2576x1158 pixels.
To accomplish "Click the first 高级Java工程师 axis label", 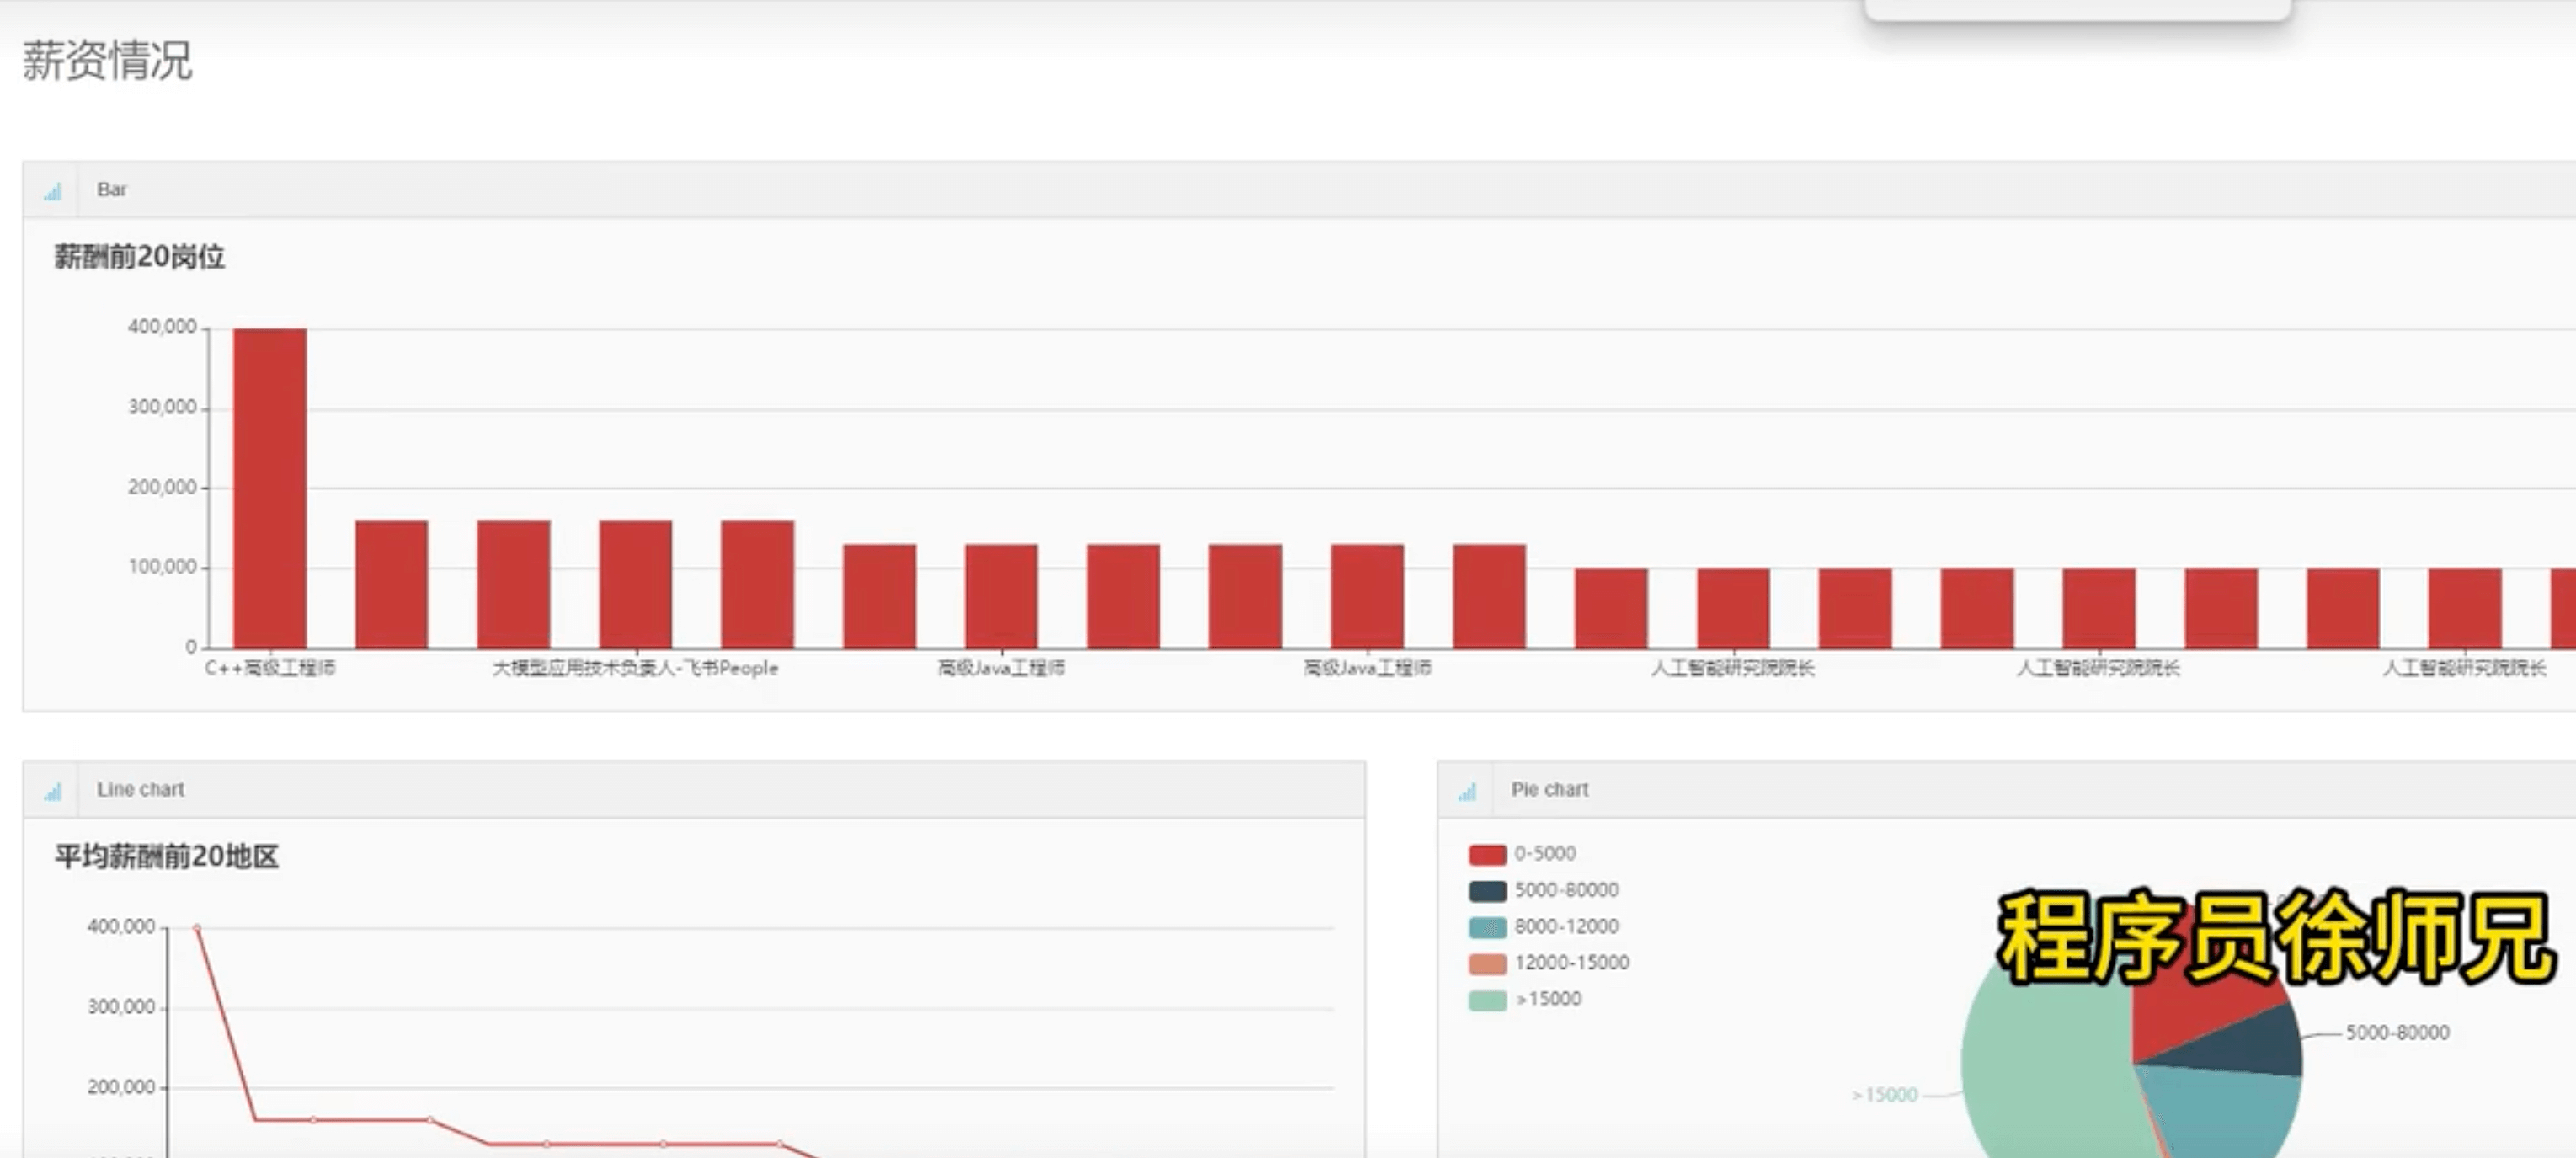I will click(x=1001, y=667).
